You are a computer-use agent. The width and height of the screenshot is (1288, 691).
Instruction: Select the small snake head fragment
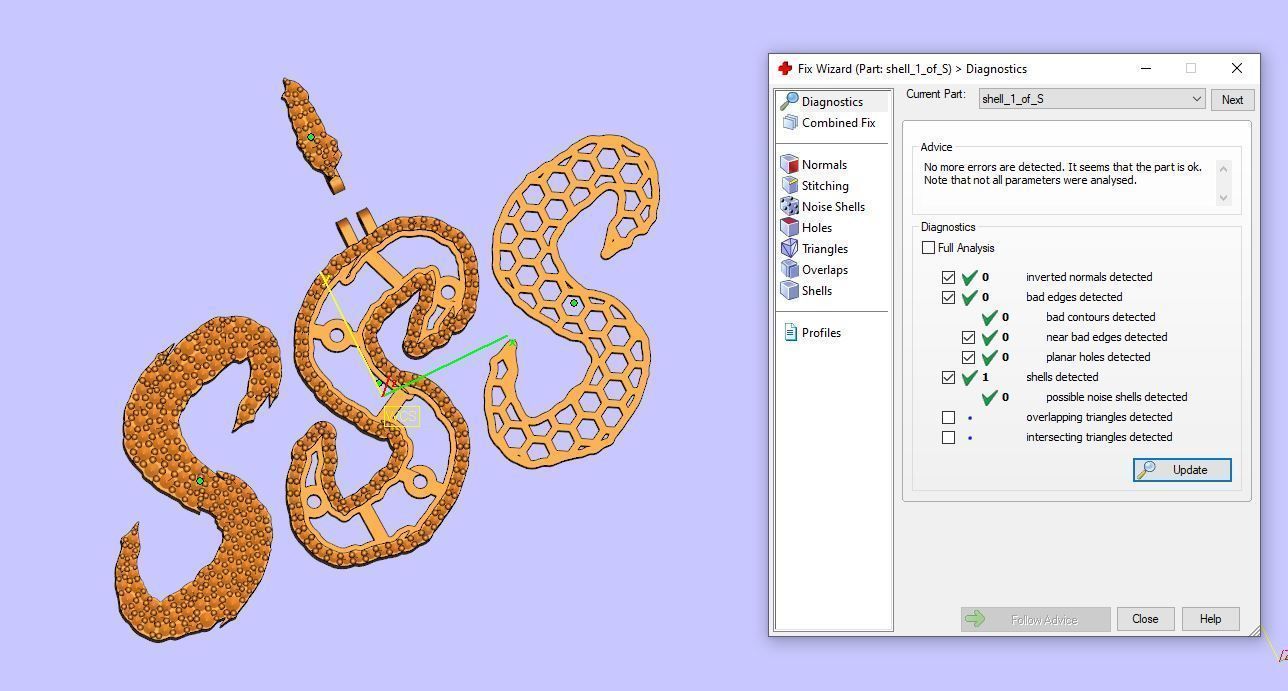311,136
